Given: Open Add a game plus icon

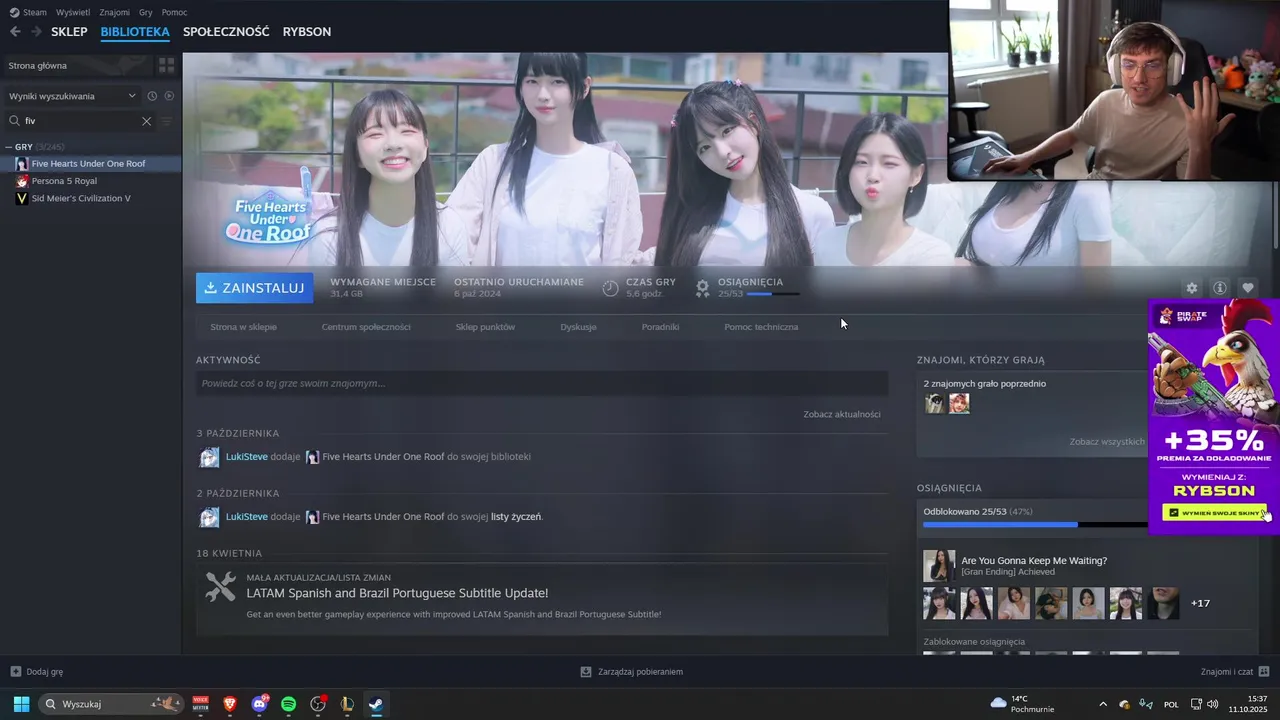Looking at the screenshot, I should pos(16,672).
